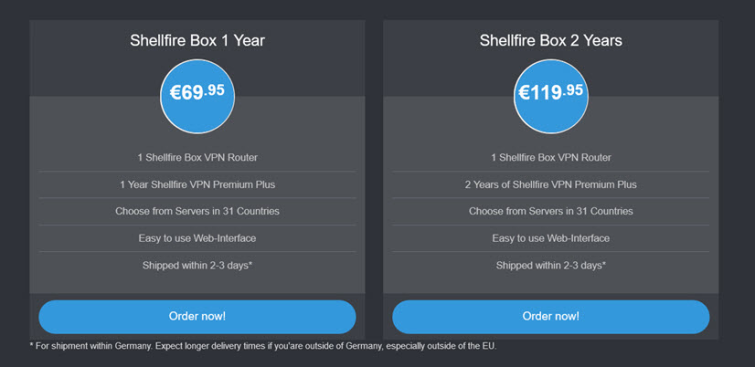
Task: Click 1 Year Shellfire VPN Premium Plus
Action: coord(197,184)
